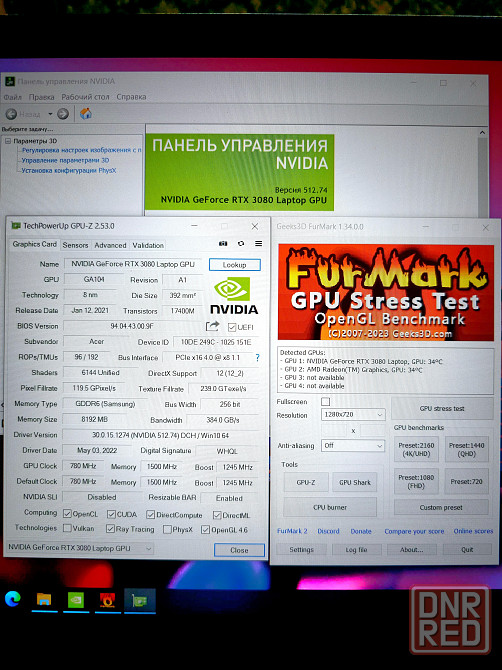Open the FurMark 2 link
This screenshot has height=670, width=502.
pyautogui.click(x=292, y=531)
